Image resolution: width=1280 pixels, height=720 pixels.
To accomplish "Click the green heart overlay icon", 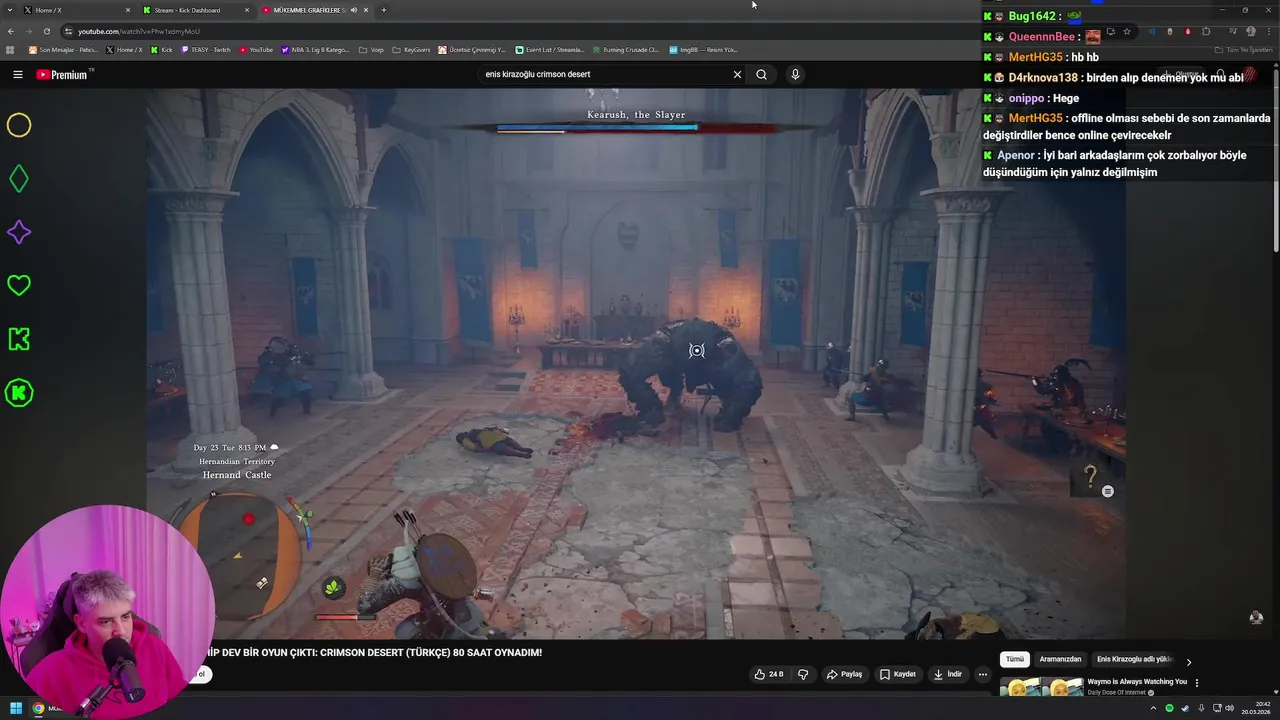I will (x=19, y=285).
